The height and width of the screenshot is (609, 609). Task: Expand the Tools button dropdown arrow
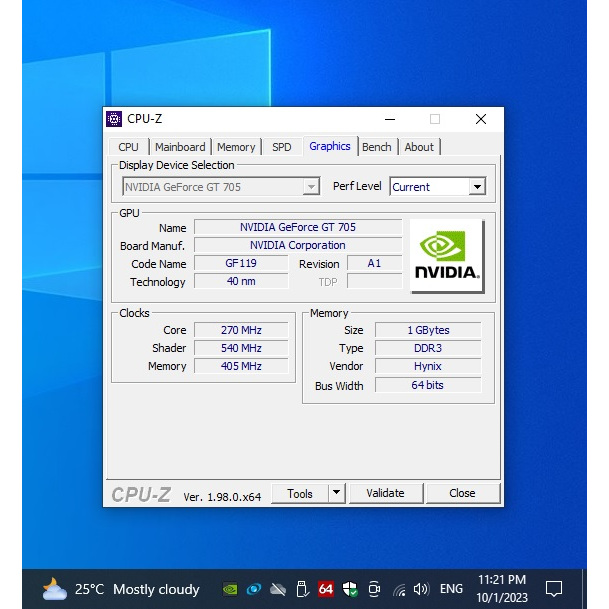click(x=336, y=493)
